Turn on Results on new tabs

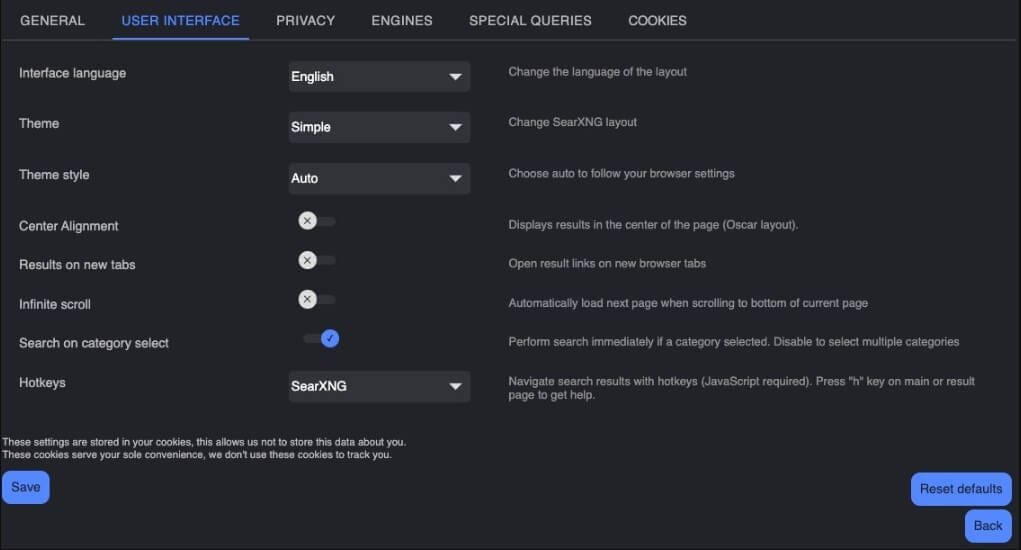(316, 260)
